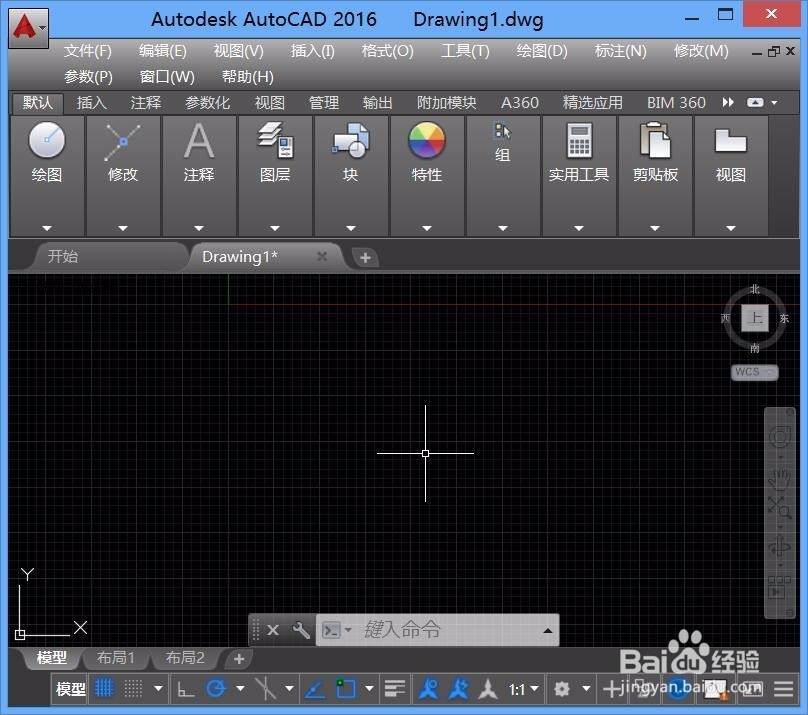Expand the 实用工具 panel dropdown arrow

pyautogui.click(x=579, y=228)
